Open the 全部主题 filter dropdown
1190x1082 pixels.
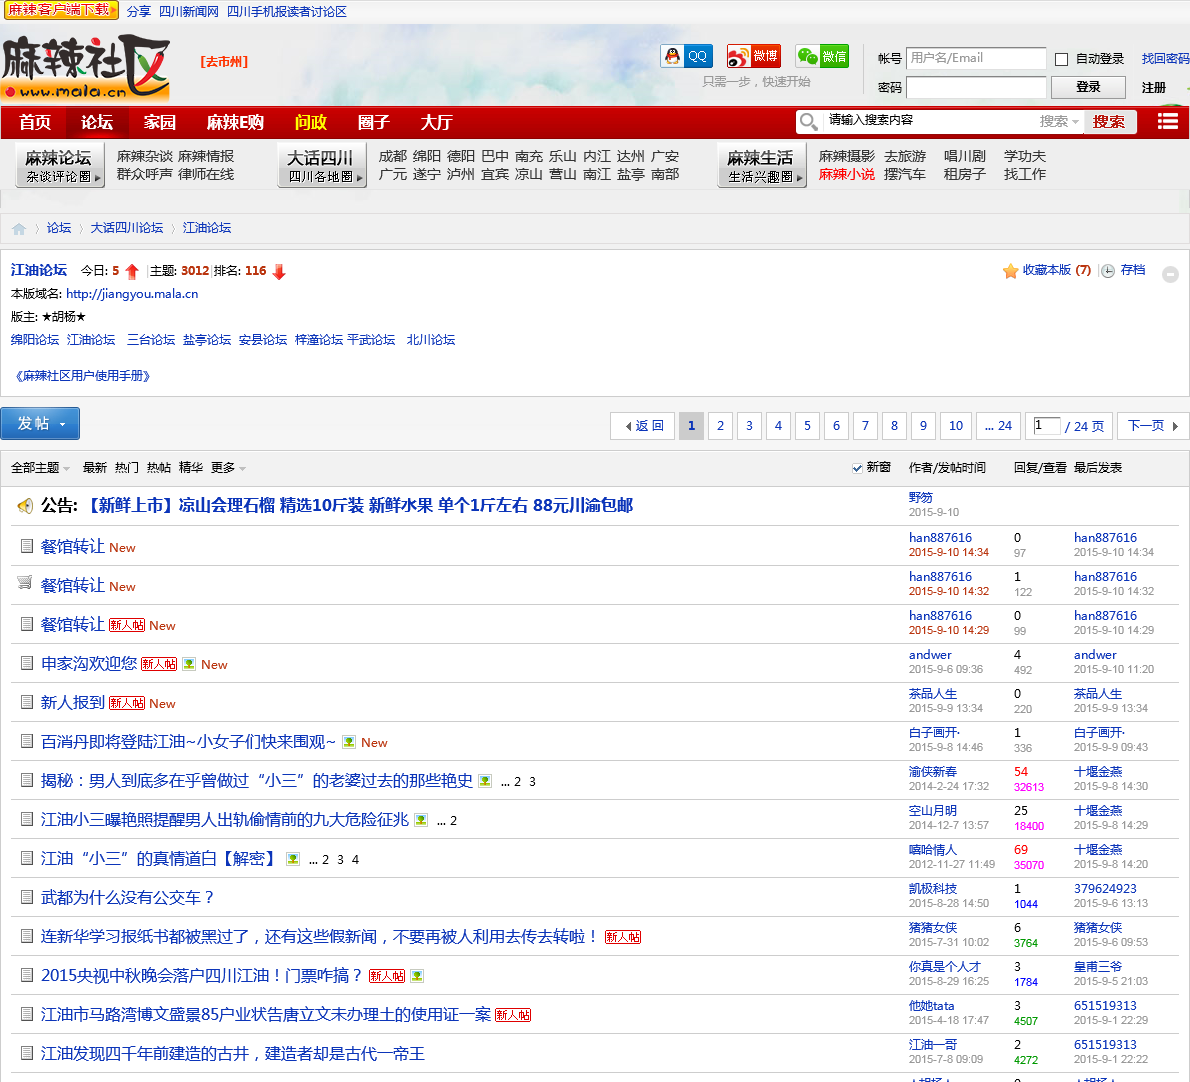40,468
